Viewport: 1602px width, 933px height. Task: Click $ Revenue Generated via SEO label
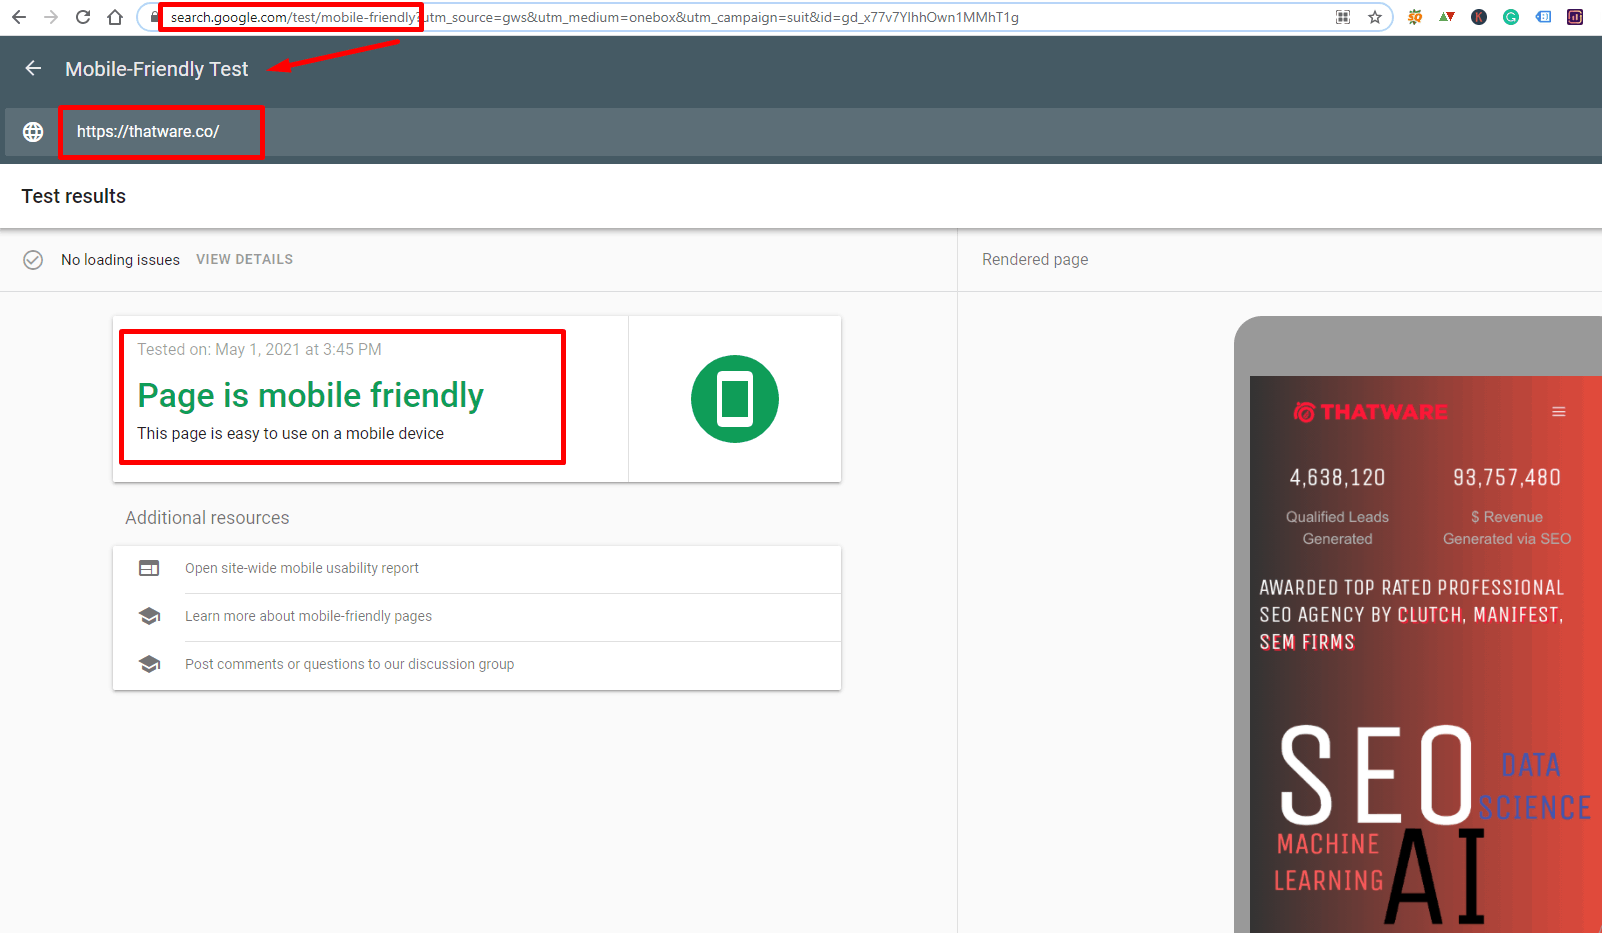(1507, 528)
